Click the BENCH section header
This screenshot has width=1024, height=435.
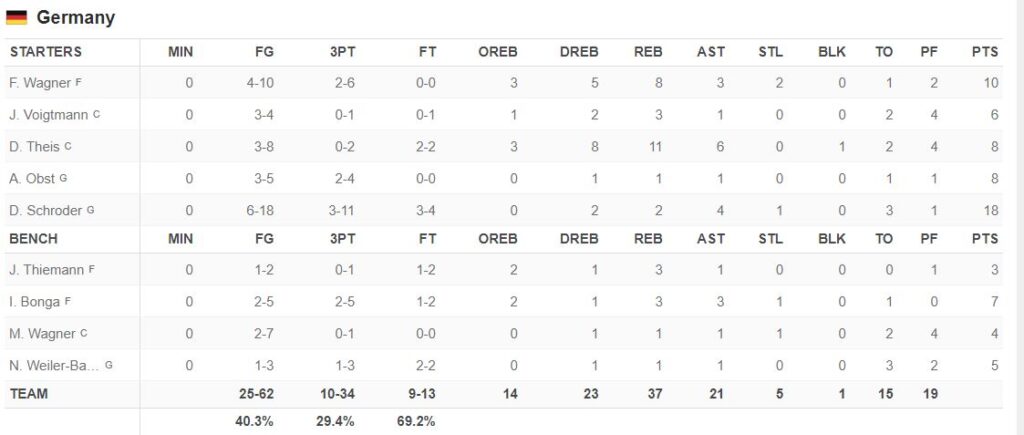coord(33,238)
